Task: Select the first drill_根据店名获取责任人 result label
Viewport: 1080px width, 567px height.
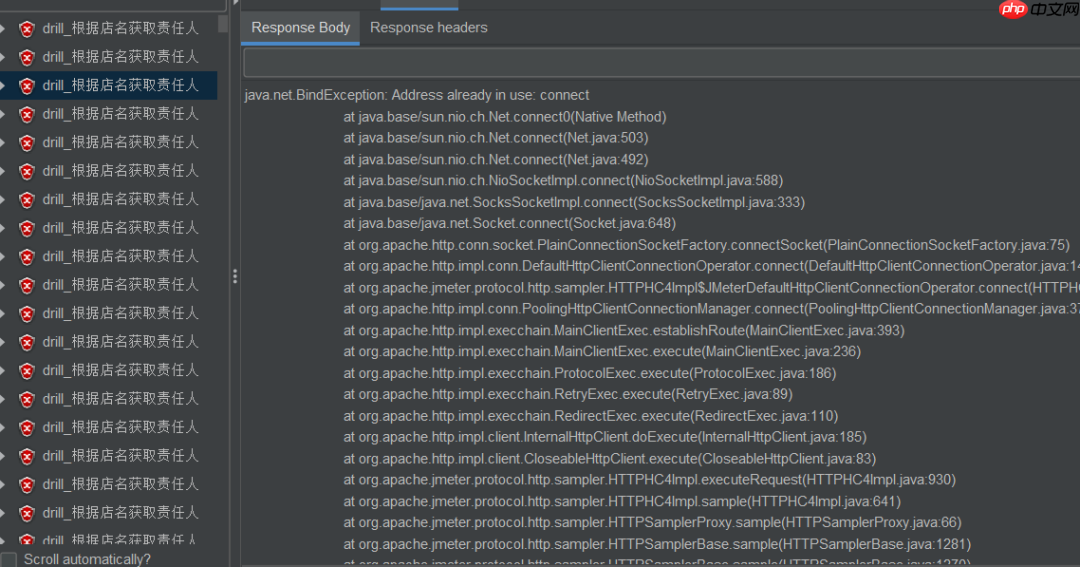Action: (120, 28)
